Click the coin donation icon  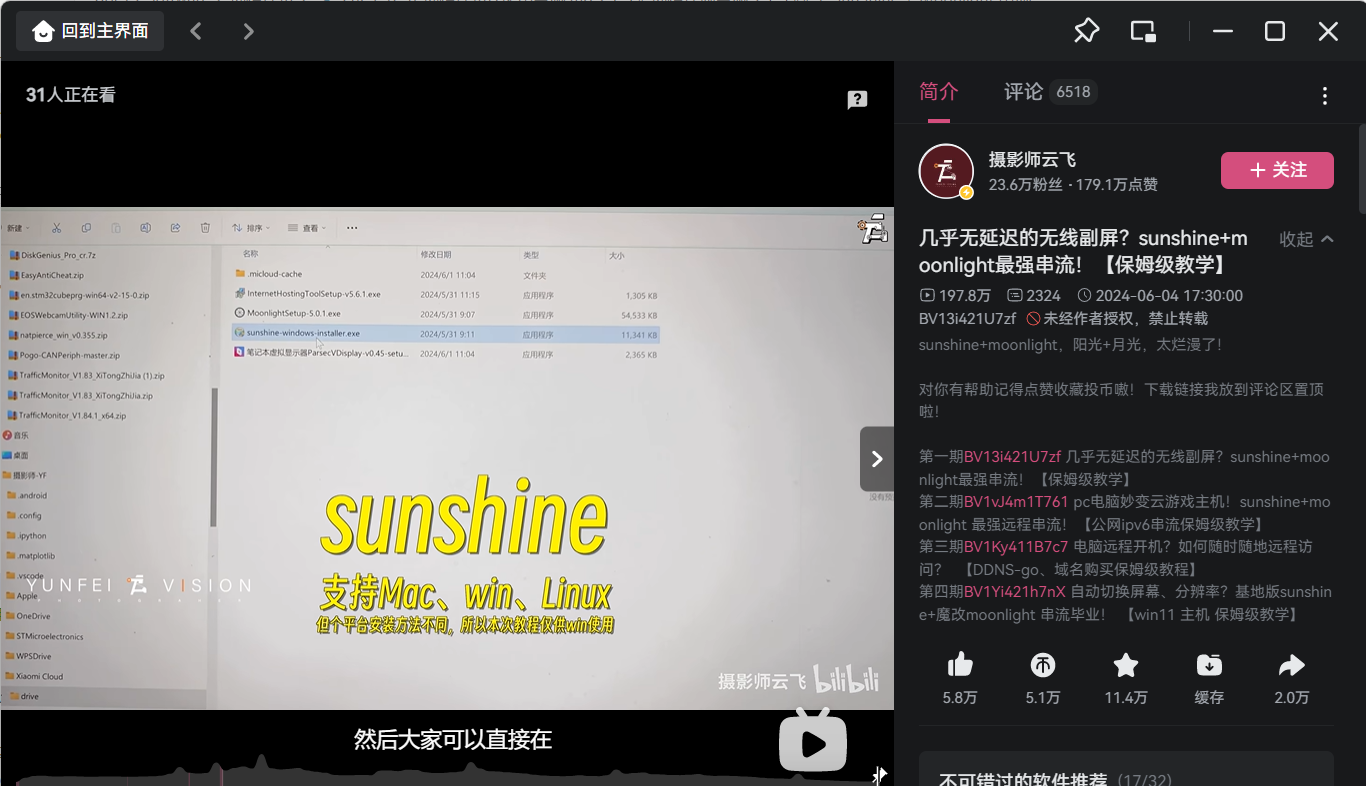(x=1043, y=666)
